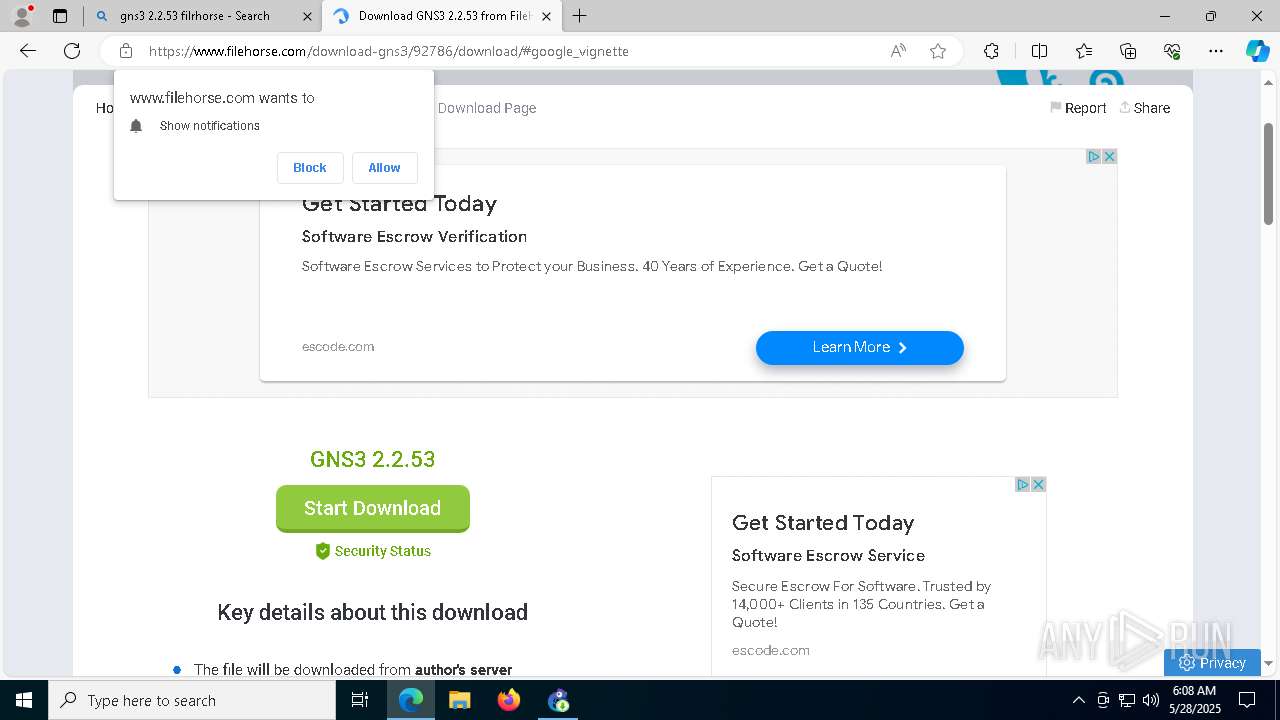Open the AdChoices info icon on the top ad
The width and height of the screenshot is (1280, 720).
[1094, 156]
